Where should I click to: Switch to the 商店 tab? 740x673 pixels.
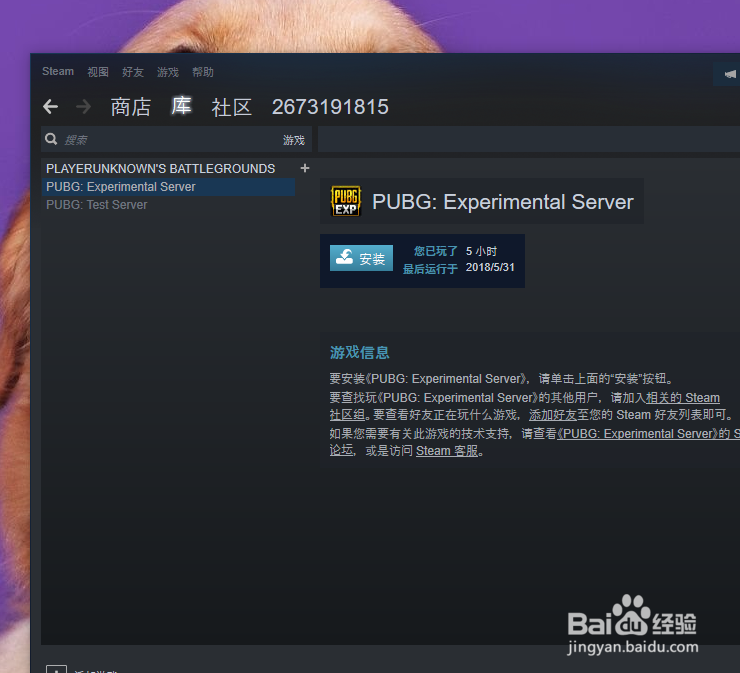pyautogui.click(x=131, y=107)
